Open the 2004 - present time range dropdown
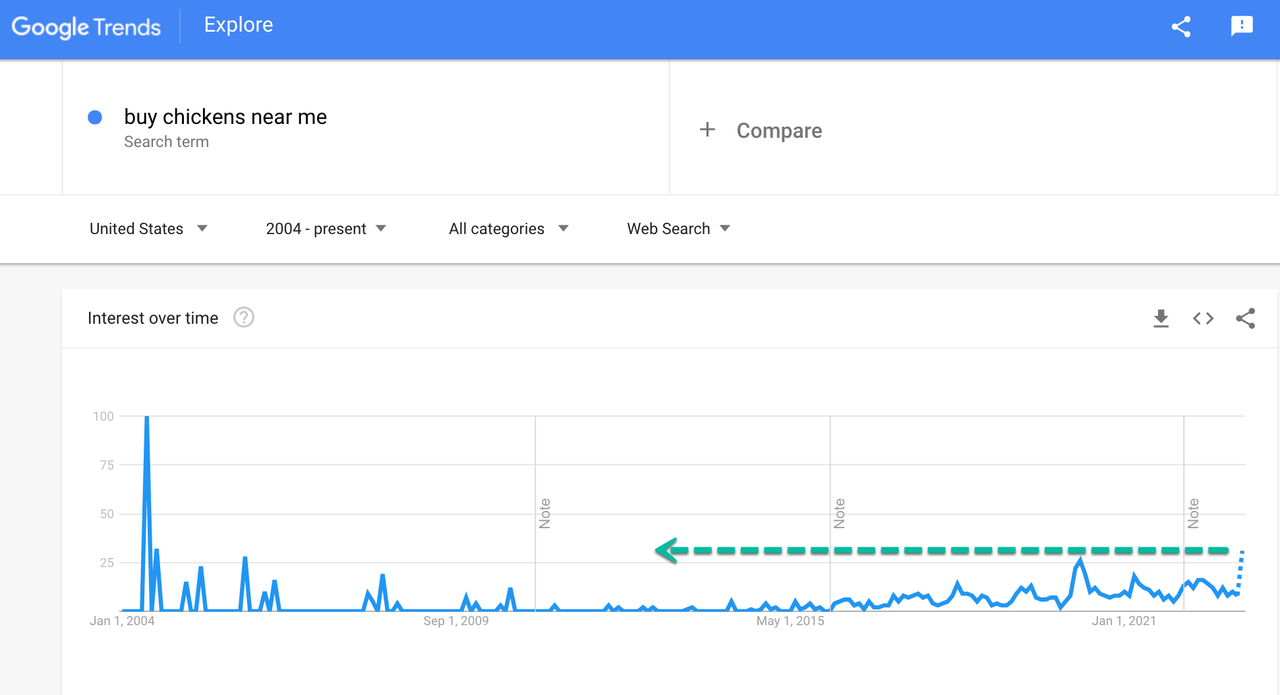Viewport: 1280px width, 695px height. (326, 228)
